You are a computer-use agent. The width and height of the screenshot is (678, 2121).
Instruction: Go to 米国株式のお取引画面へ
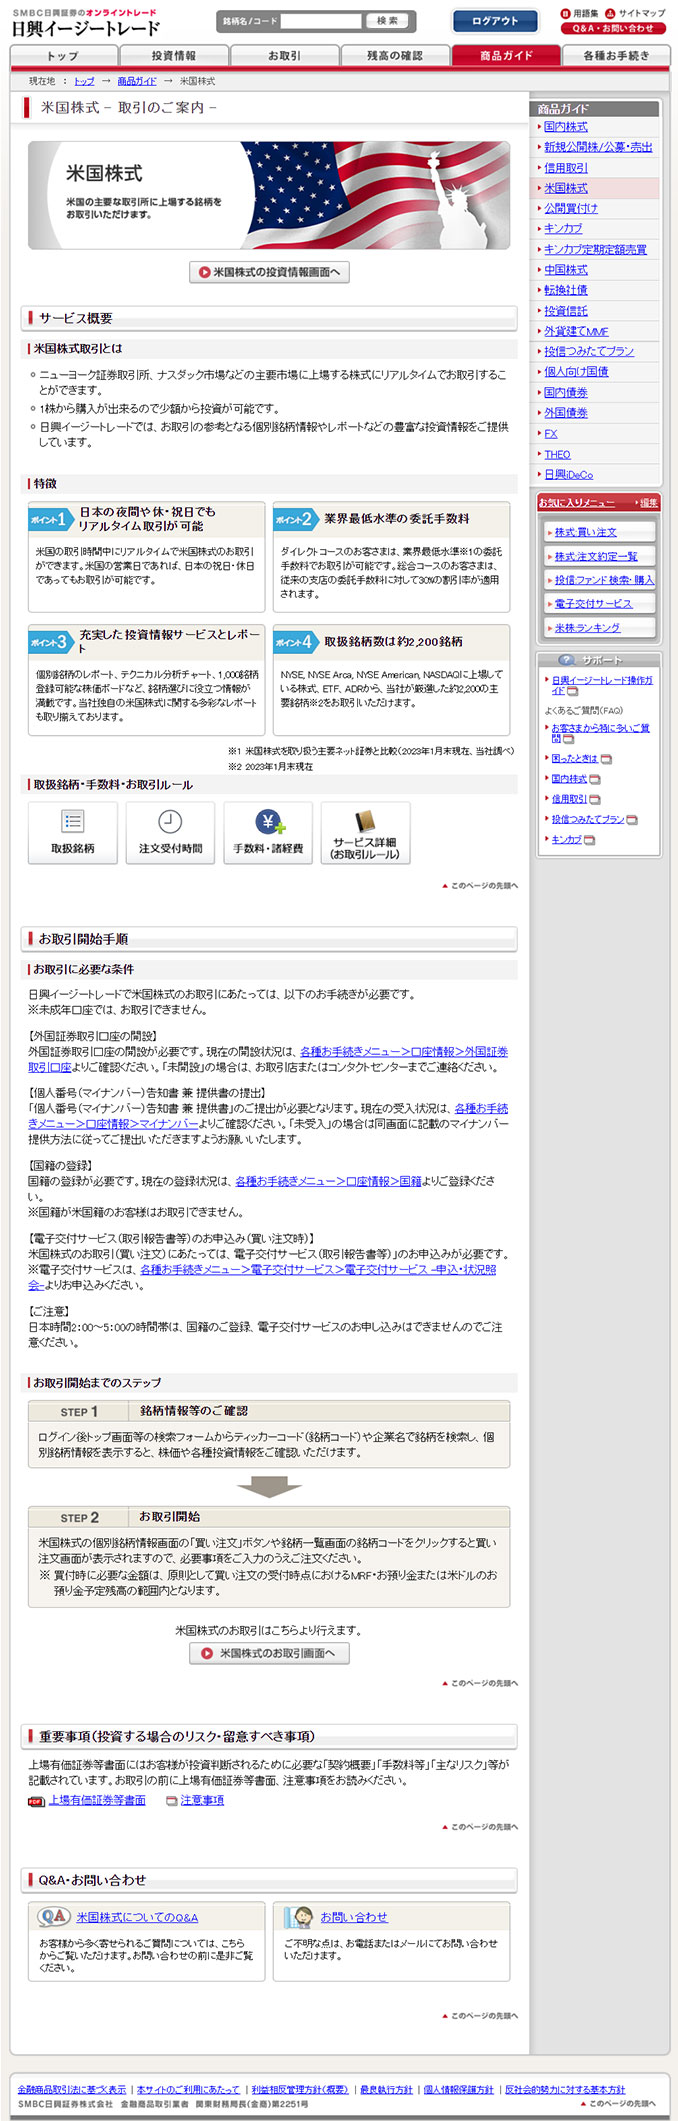click(x=269, y=1654)
